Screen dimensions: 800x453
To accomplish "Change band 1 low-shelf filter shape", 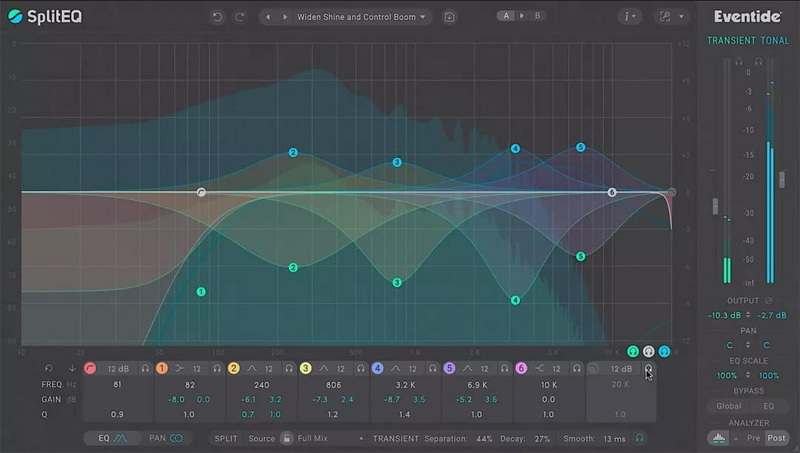I will pos(179,368).
